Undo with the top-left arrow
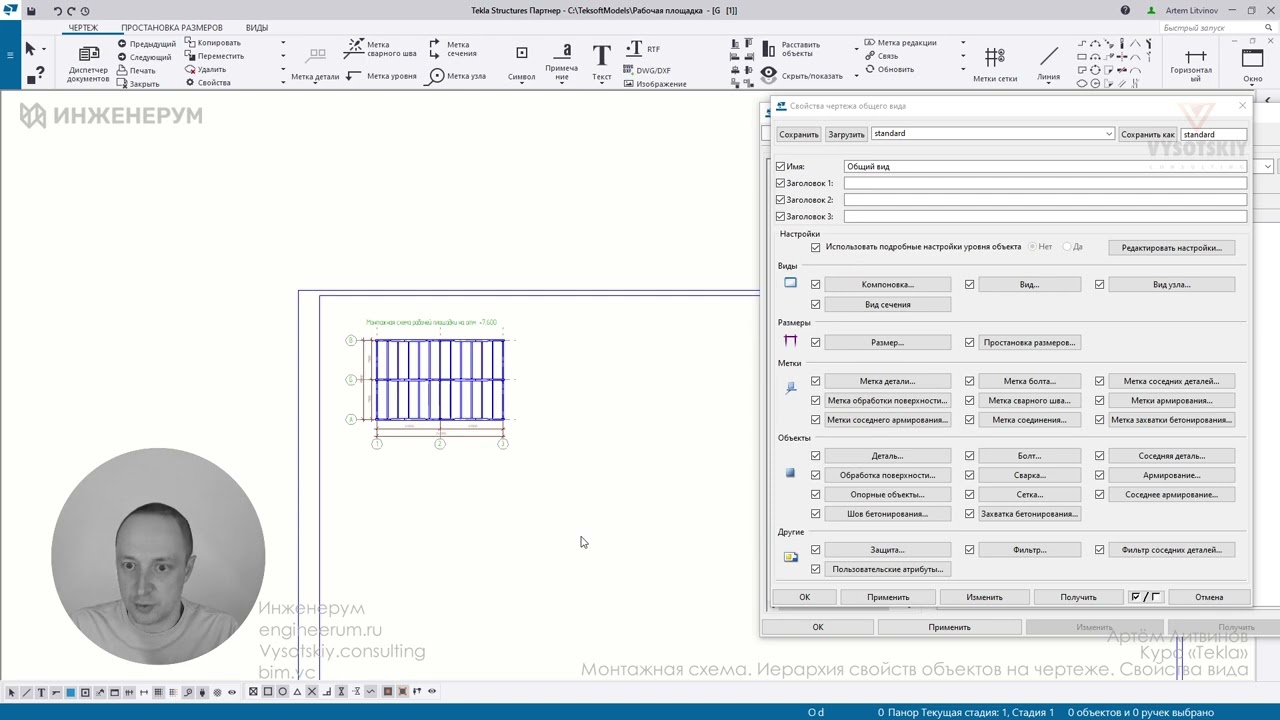Viewport: 1280px width, 720px height. (x=57, y=11)
